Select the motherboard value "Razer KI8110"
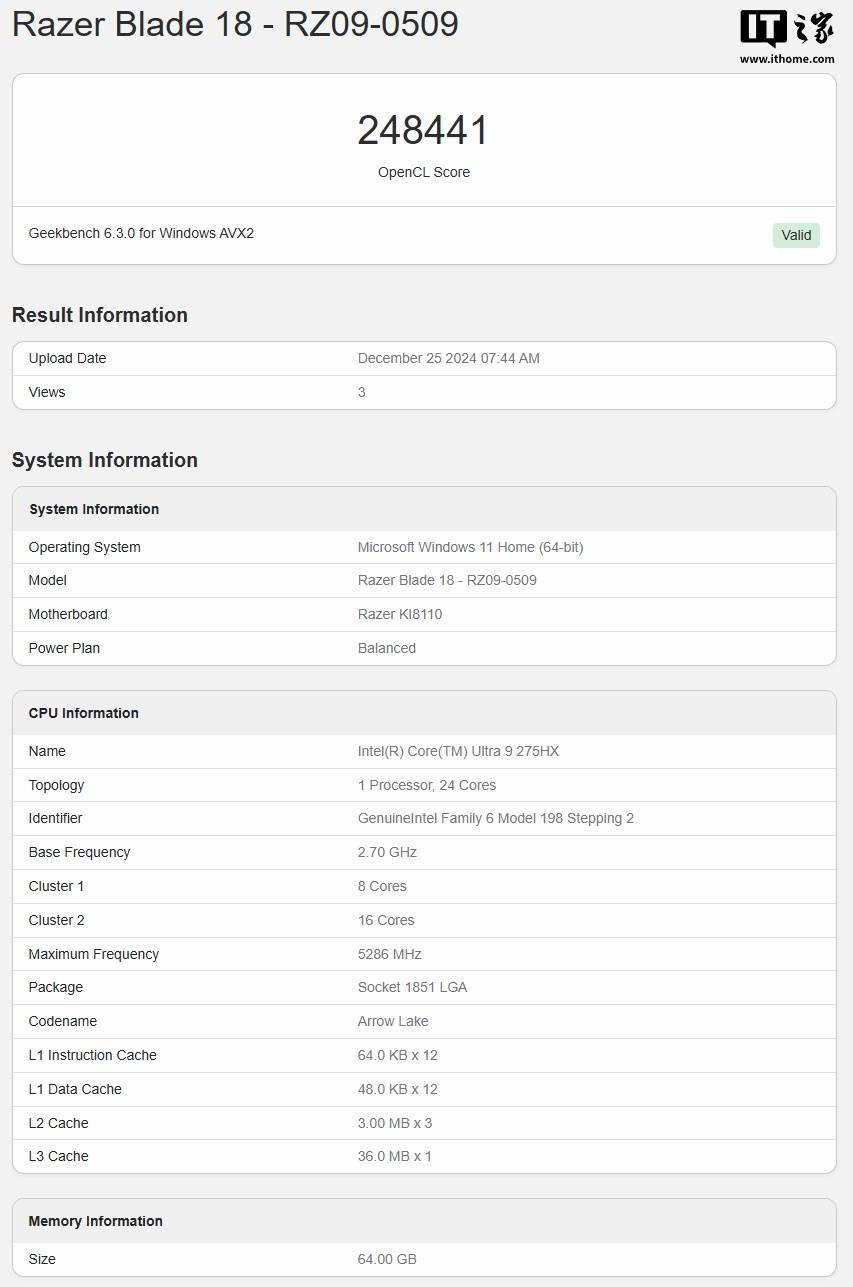Screen dimensions: 853x1287 pyautogui.click(x=400, y=614)
